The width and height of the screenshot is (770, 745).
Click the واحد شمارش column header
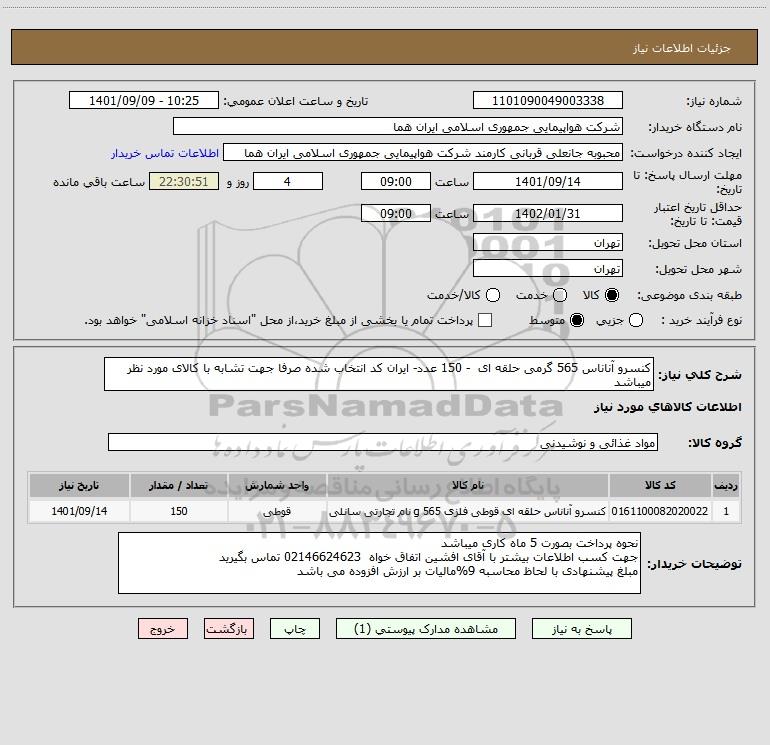point(277,485)
